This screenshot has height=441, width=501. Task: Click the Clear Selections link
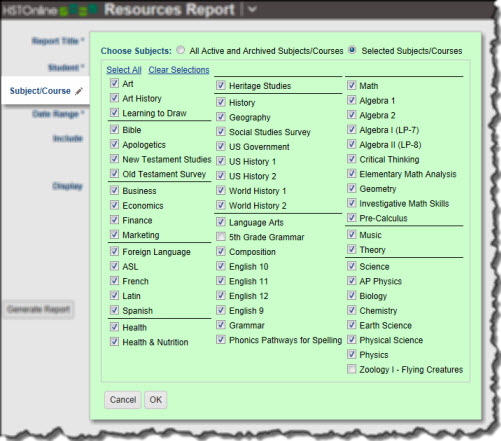[179, 70]
